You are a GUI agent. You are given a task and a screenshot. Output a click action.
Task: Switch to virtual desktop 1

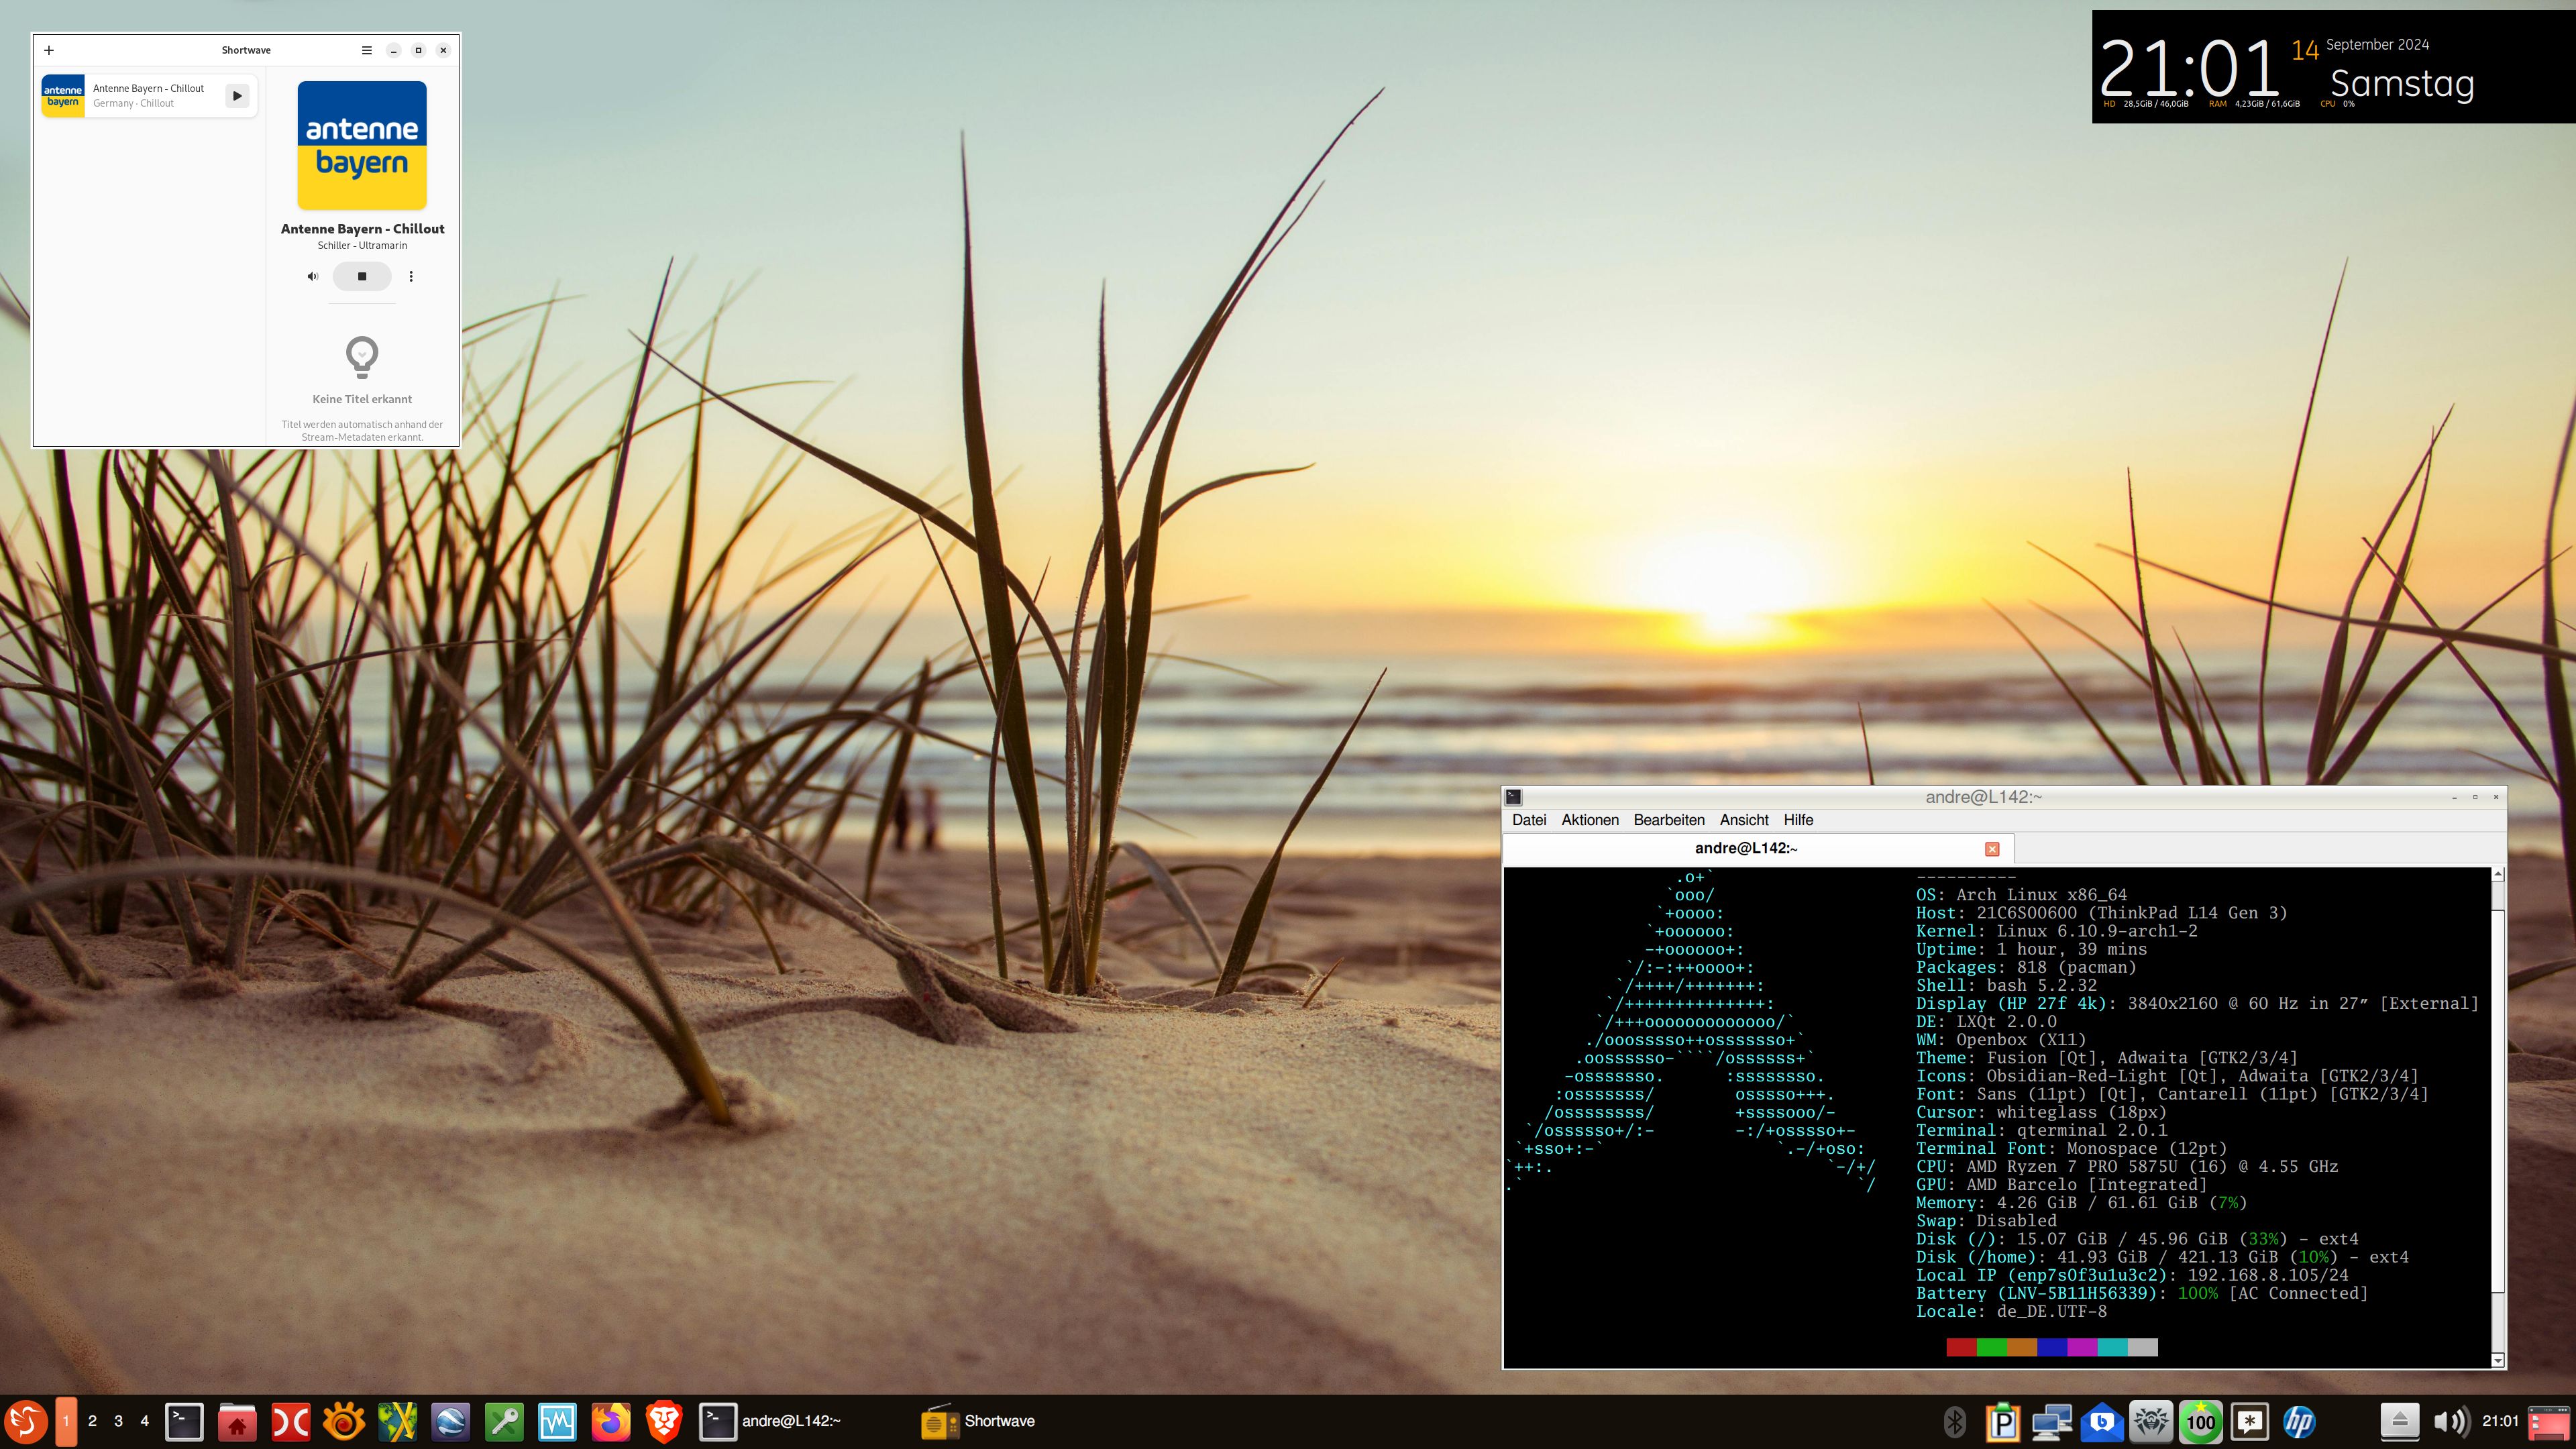(66, 1421)
